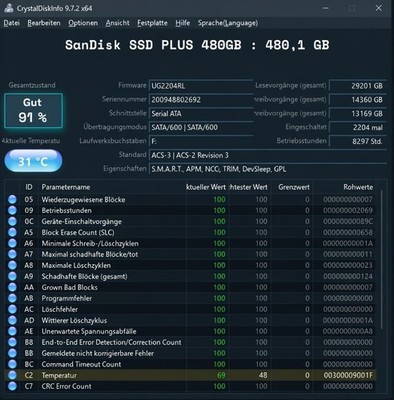Click the status icon for Grown Bad Blocks

[x=12, y=287]
